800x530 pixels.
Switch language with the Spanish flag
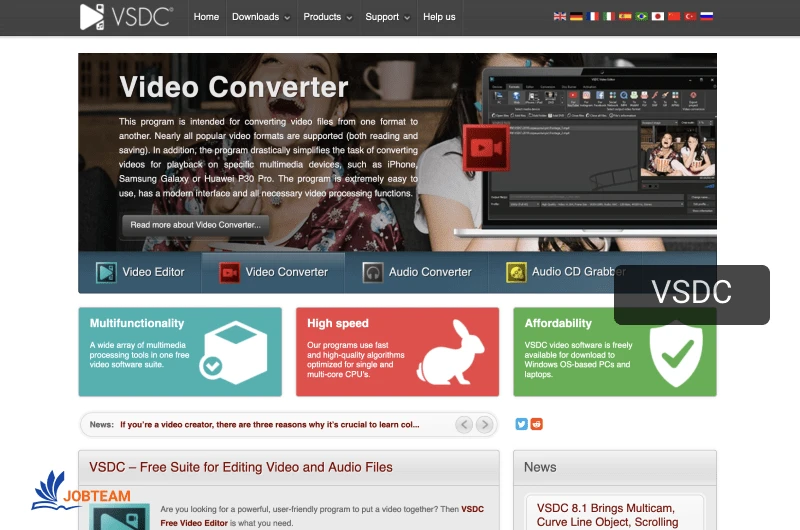pyautogui.click(x=625, y=16)
